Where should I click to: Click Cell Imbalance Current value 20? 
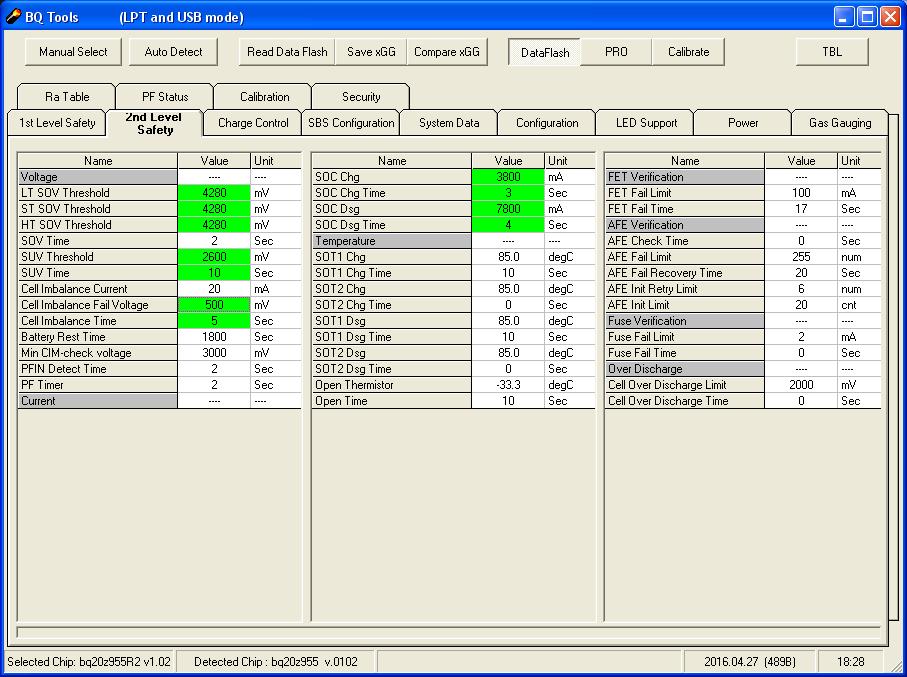pos(214,289)
